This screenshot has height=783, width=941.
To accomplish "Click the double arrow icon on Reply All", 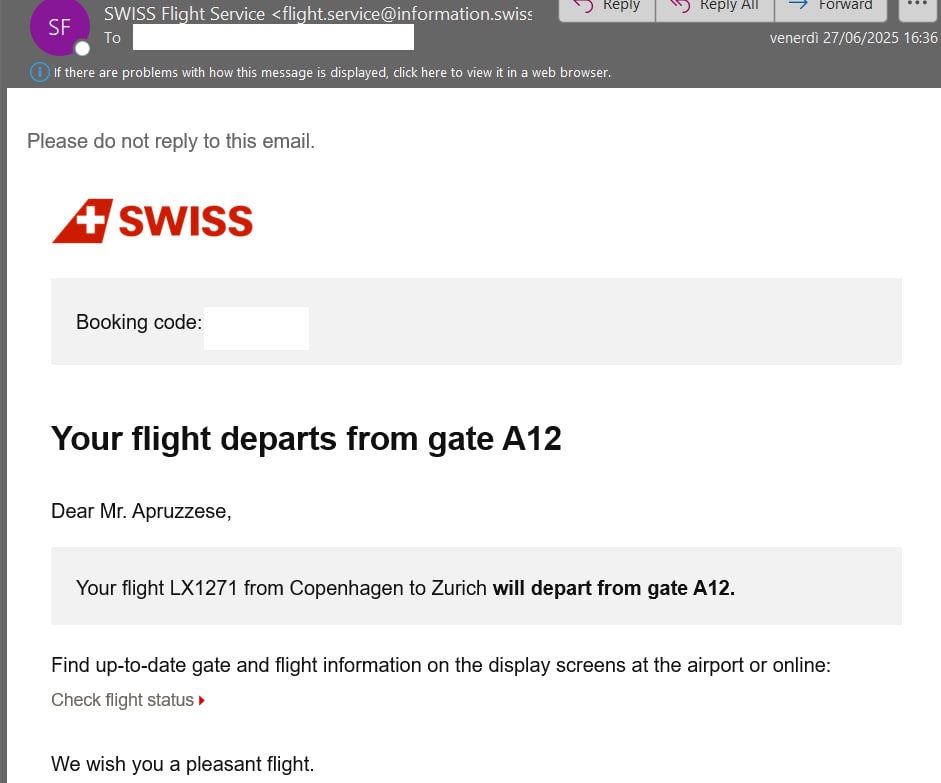I will [x=680, y=5].
